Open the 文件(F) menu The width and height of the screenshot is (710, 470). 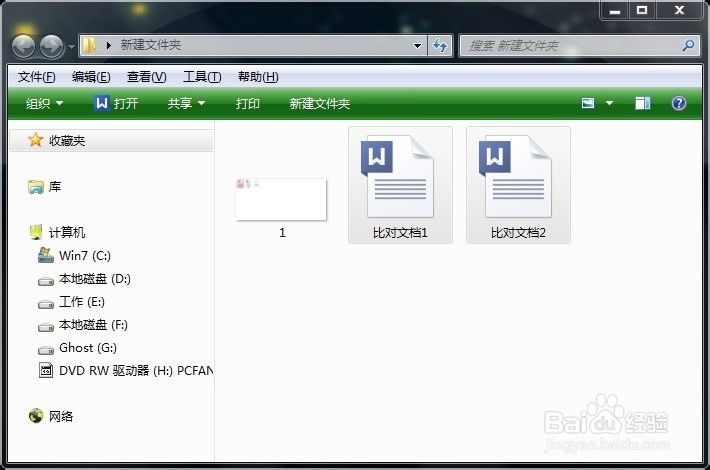pos(37,77)
